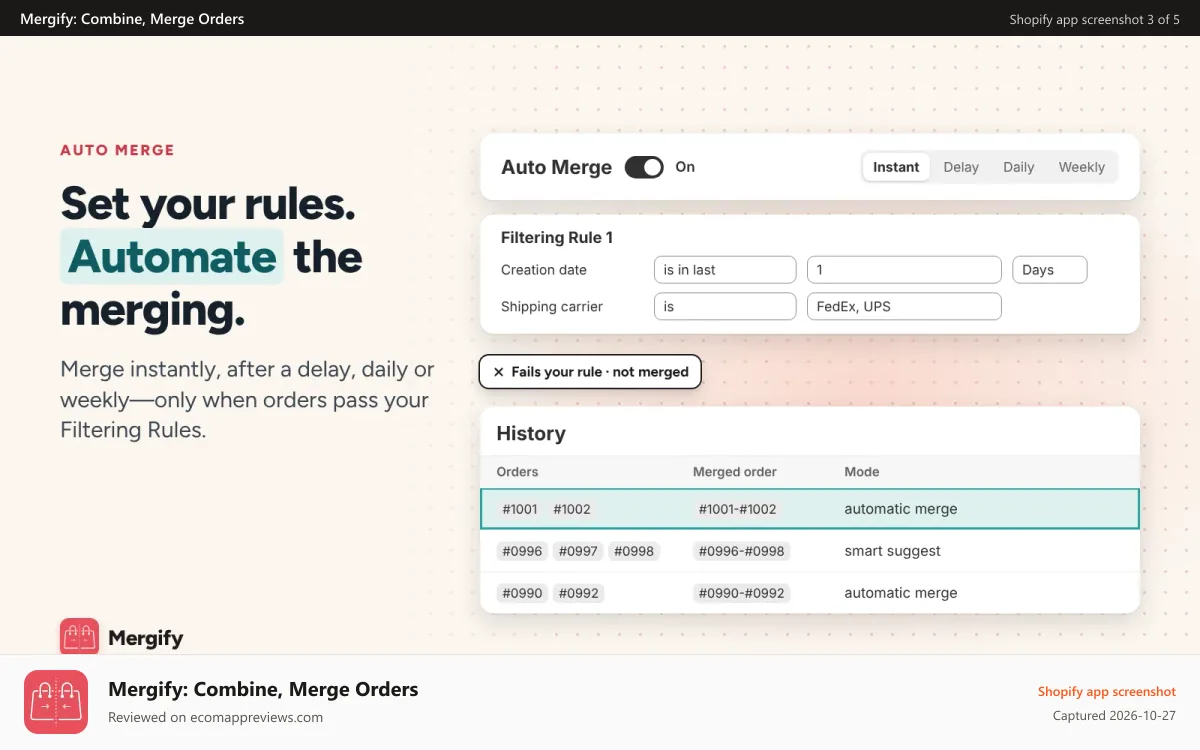Click the 'Filtering Rule 1' heading

pos(557,238)
